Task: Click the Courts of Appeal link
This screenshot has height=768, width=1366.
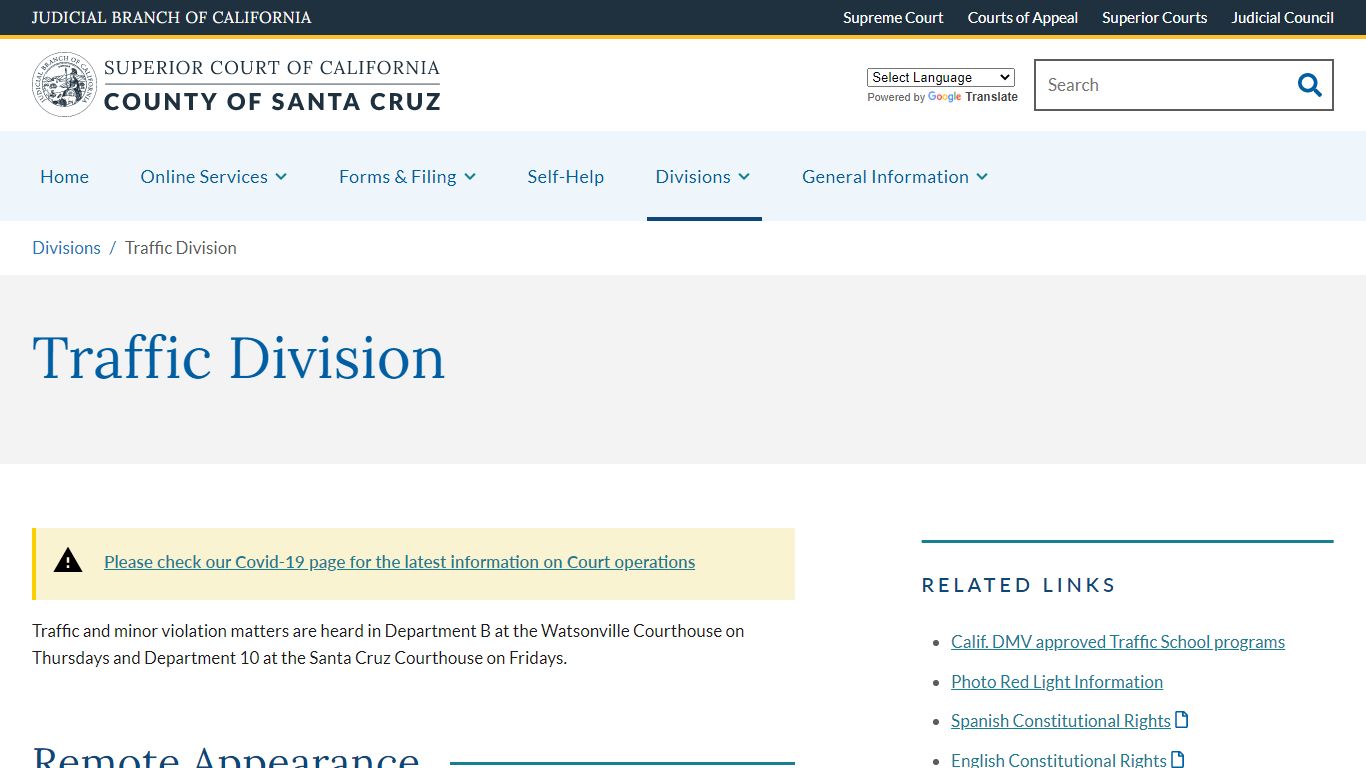Action: click(1023, 18)
